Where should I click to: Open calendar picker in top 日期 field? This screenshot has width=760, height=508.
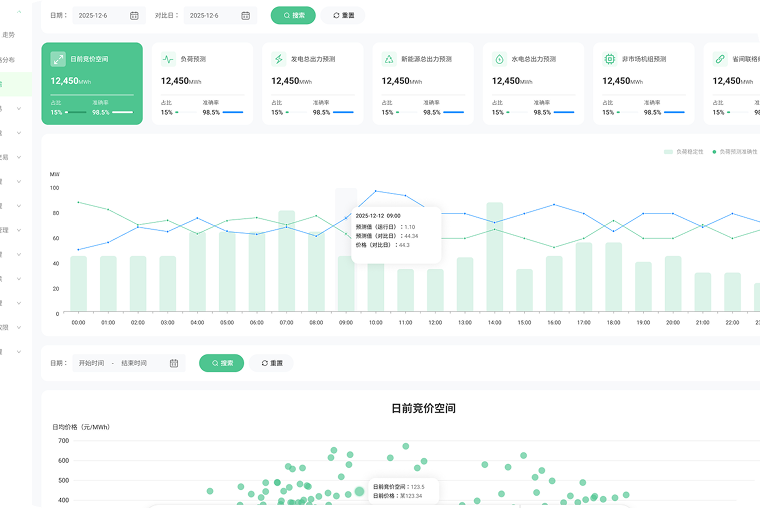click(134, 16)
